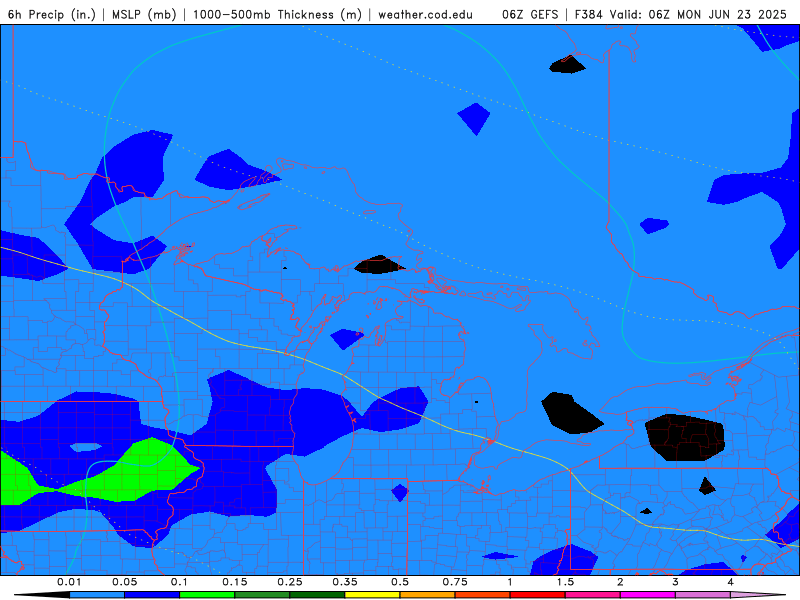Click the 1.5 legend value
The width and height of the screenshot is (800, 600).
click(x=565, y=582)
